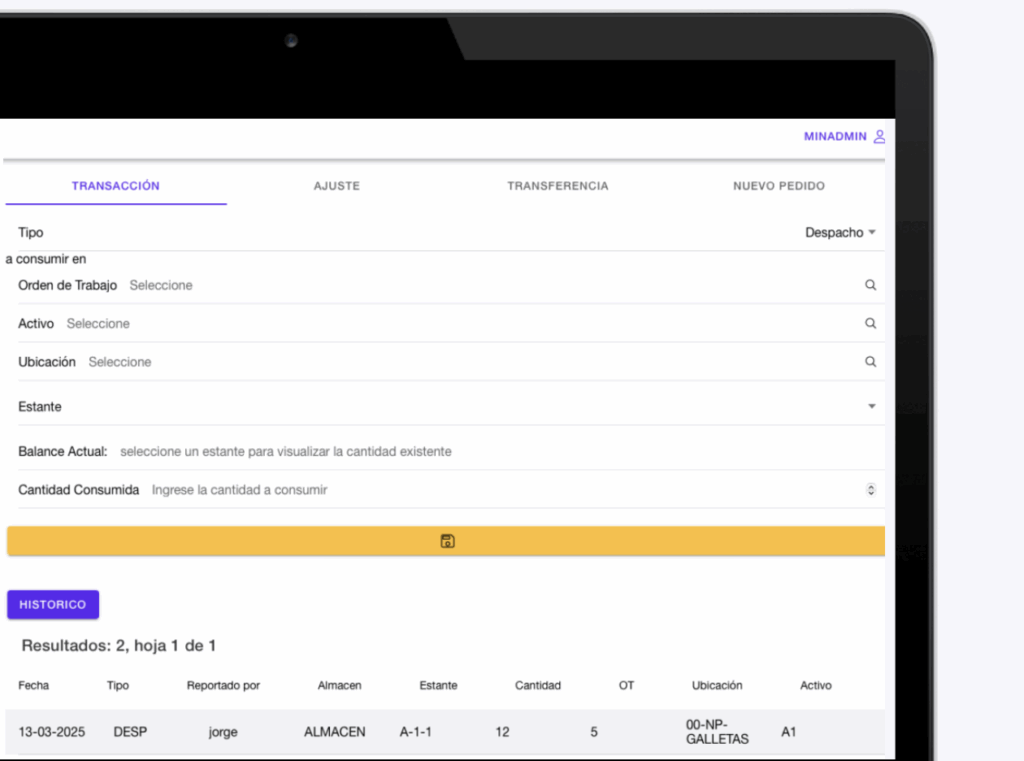Click the 'a consumir en' label
The image size is (1024, 761).
coord(46,259)
